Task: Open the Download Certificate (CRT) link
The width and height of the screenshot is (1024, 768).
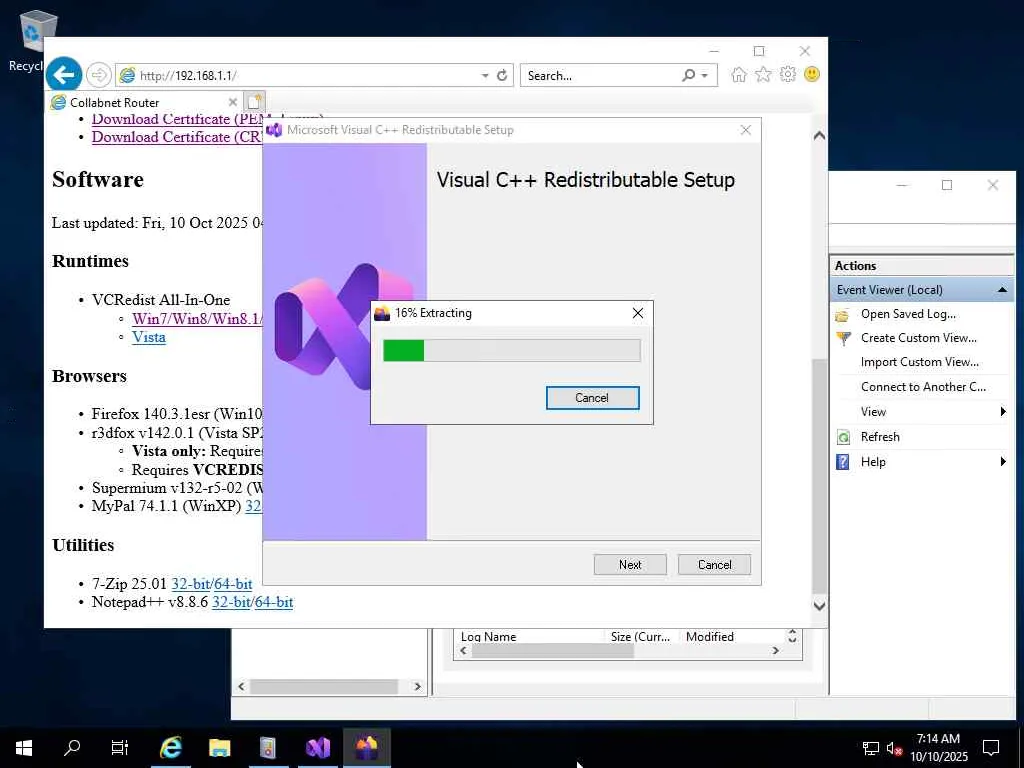Action: click(176, 136)
